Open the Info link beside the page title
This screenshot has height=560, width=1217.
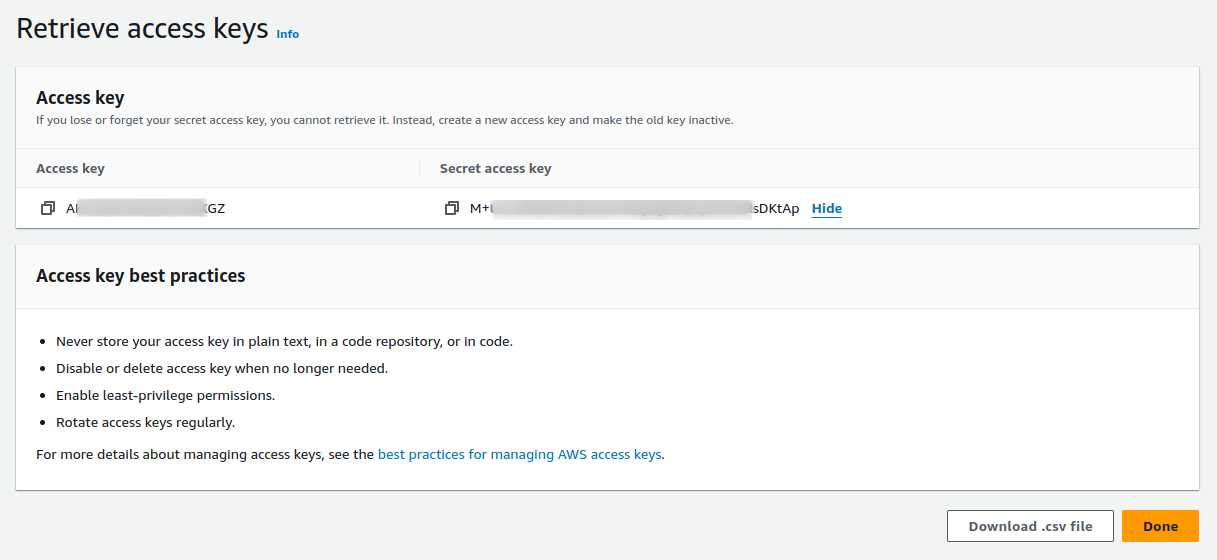(x=287, y=34)
